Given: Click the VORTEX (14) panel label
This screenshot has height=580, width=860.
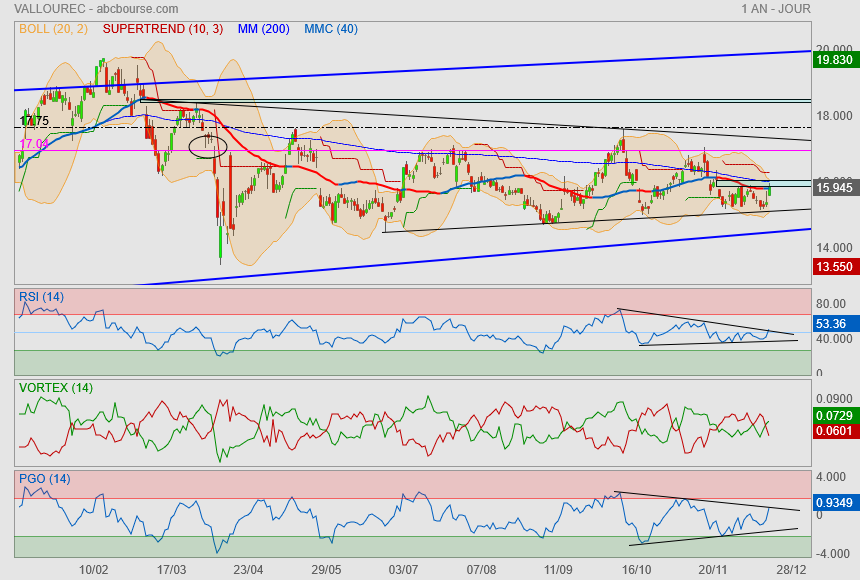Looking at the screenshot, I should [56, 387].
